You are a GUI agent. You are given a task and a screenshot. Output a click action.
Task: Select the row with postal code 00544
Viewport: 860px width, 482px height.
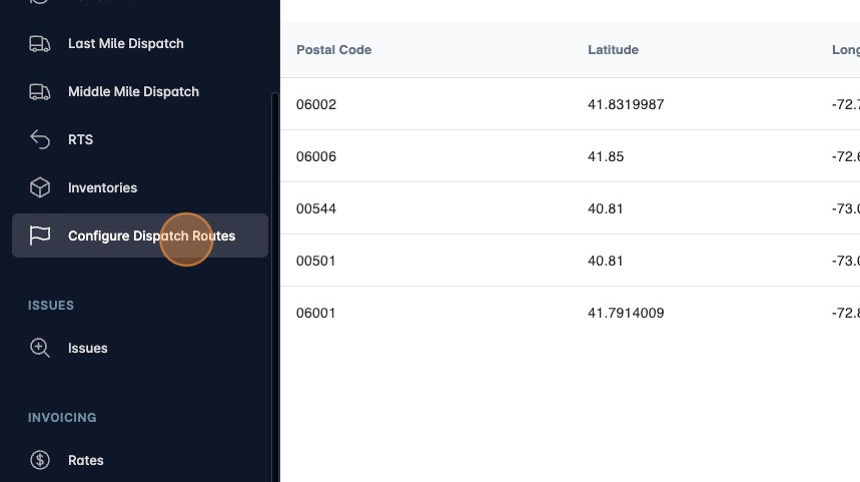316,208
